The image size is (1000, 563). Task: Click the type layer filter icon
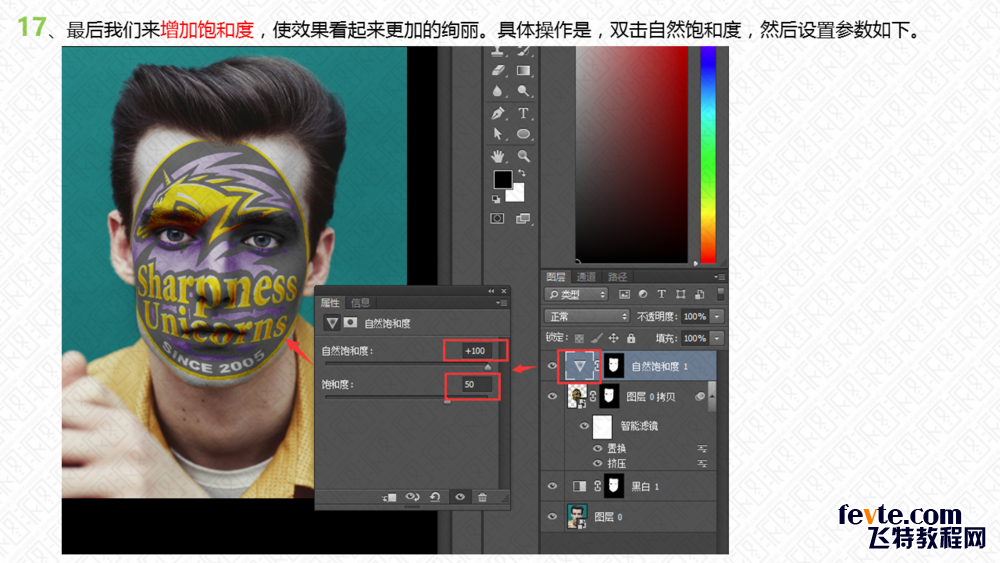coord(661,295)
